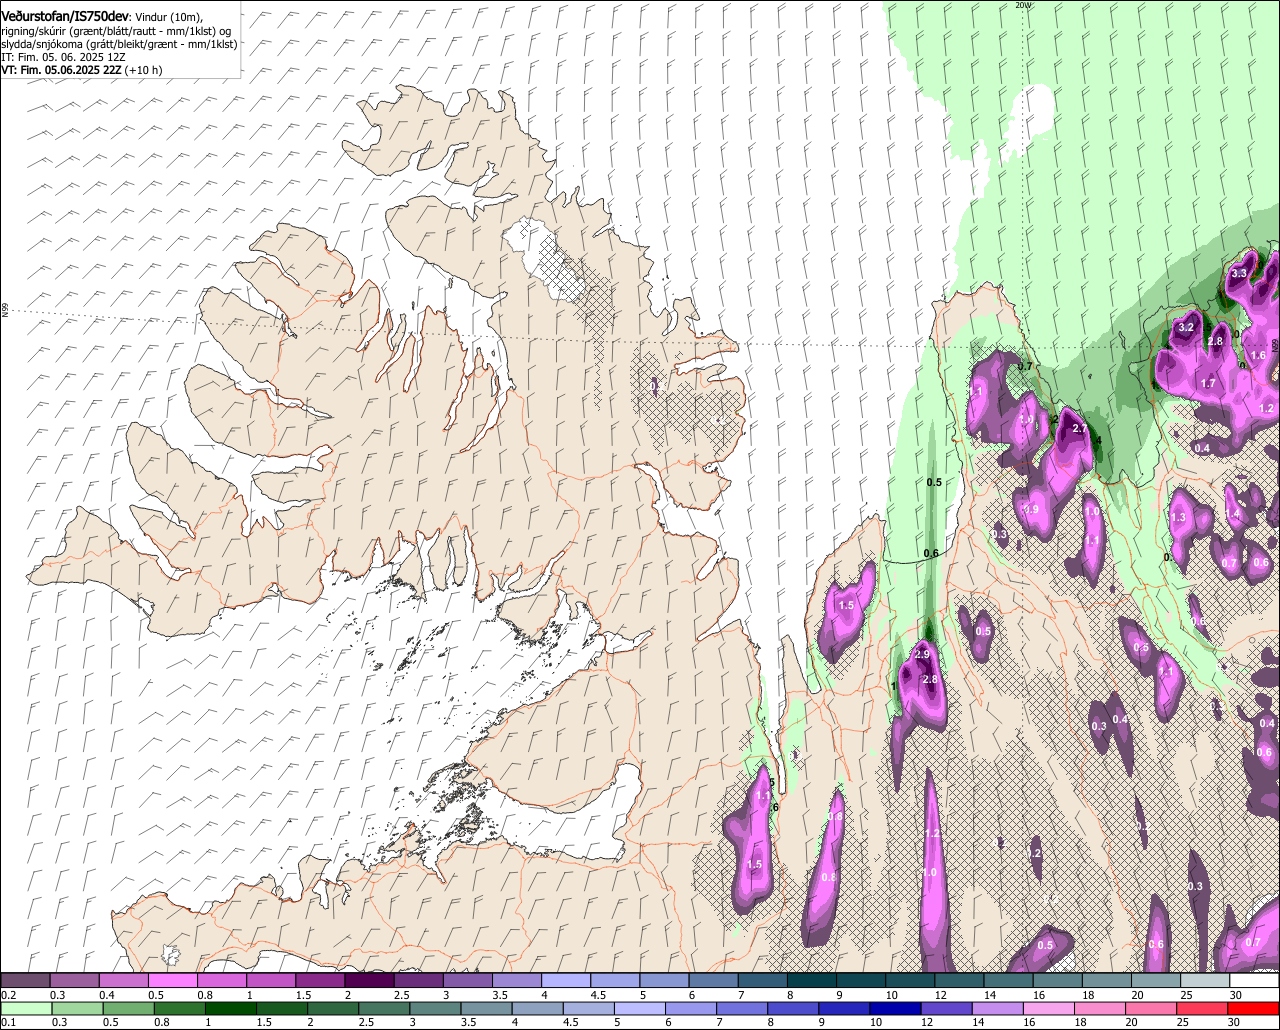Click the 2.7 precipitation value on the map
1280x1030 pixels.
click(x=1079, y=428)
